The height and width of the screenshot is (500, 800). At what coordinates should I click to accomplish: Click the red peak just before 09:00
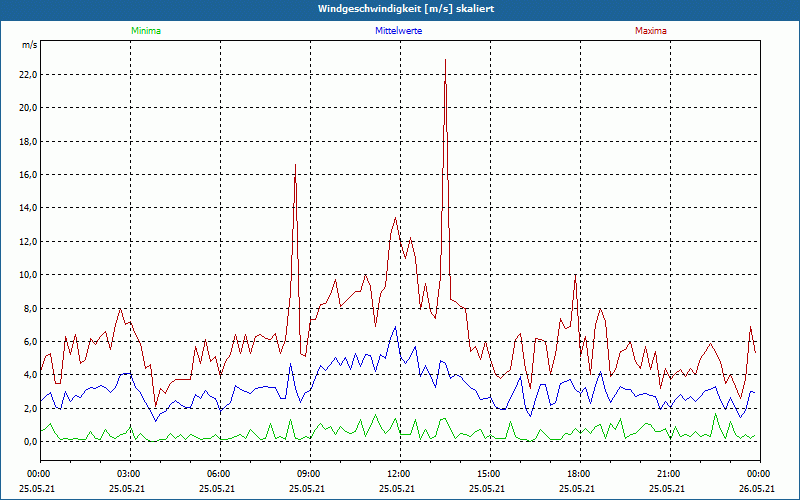[x=295, y=165]
